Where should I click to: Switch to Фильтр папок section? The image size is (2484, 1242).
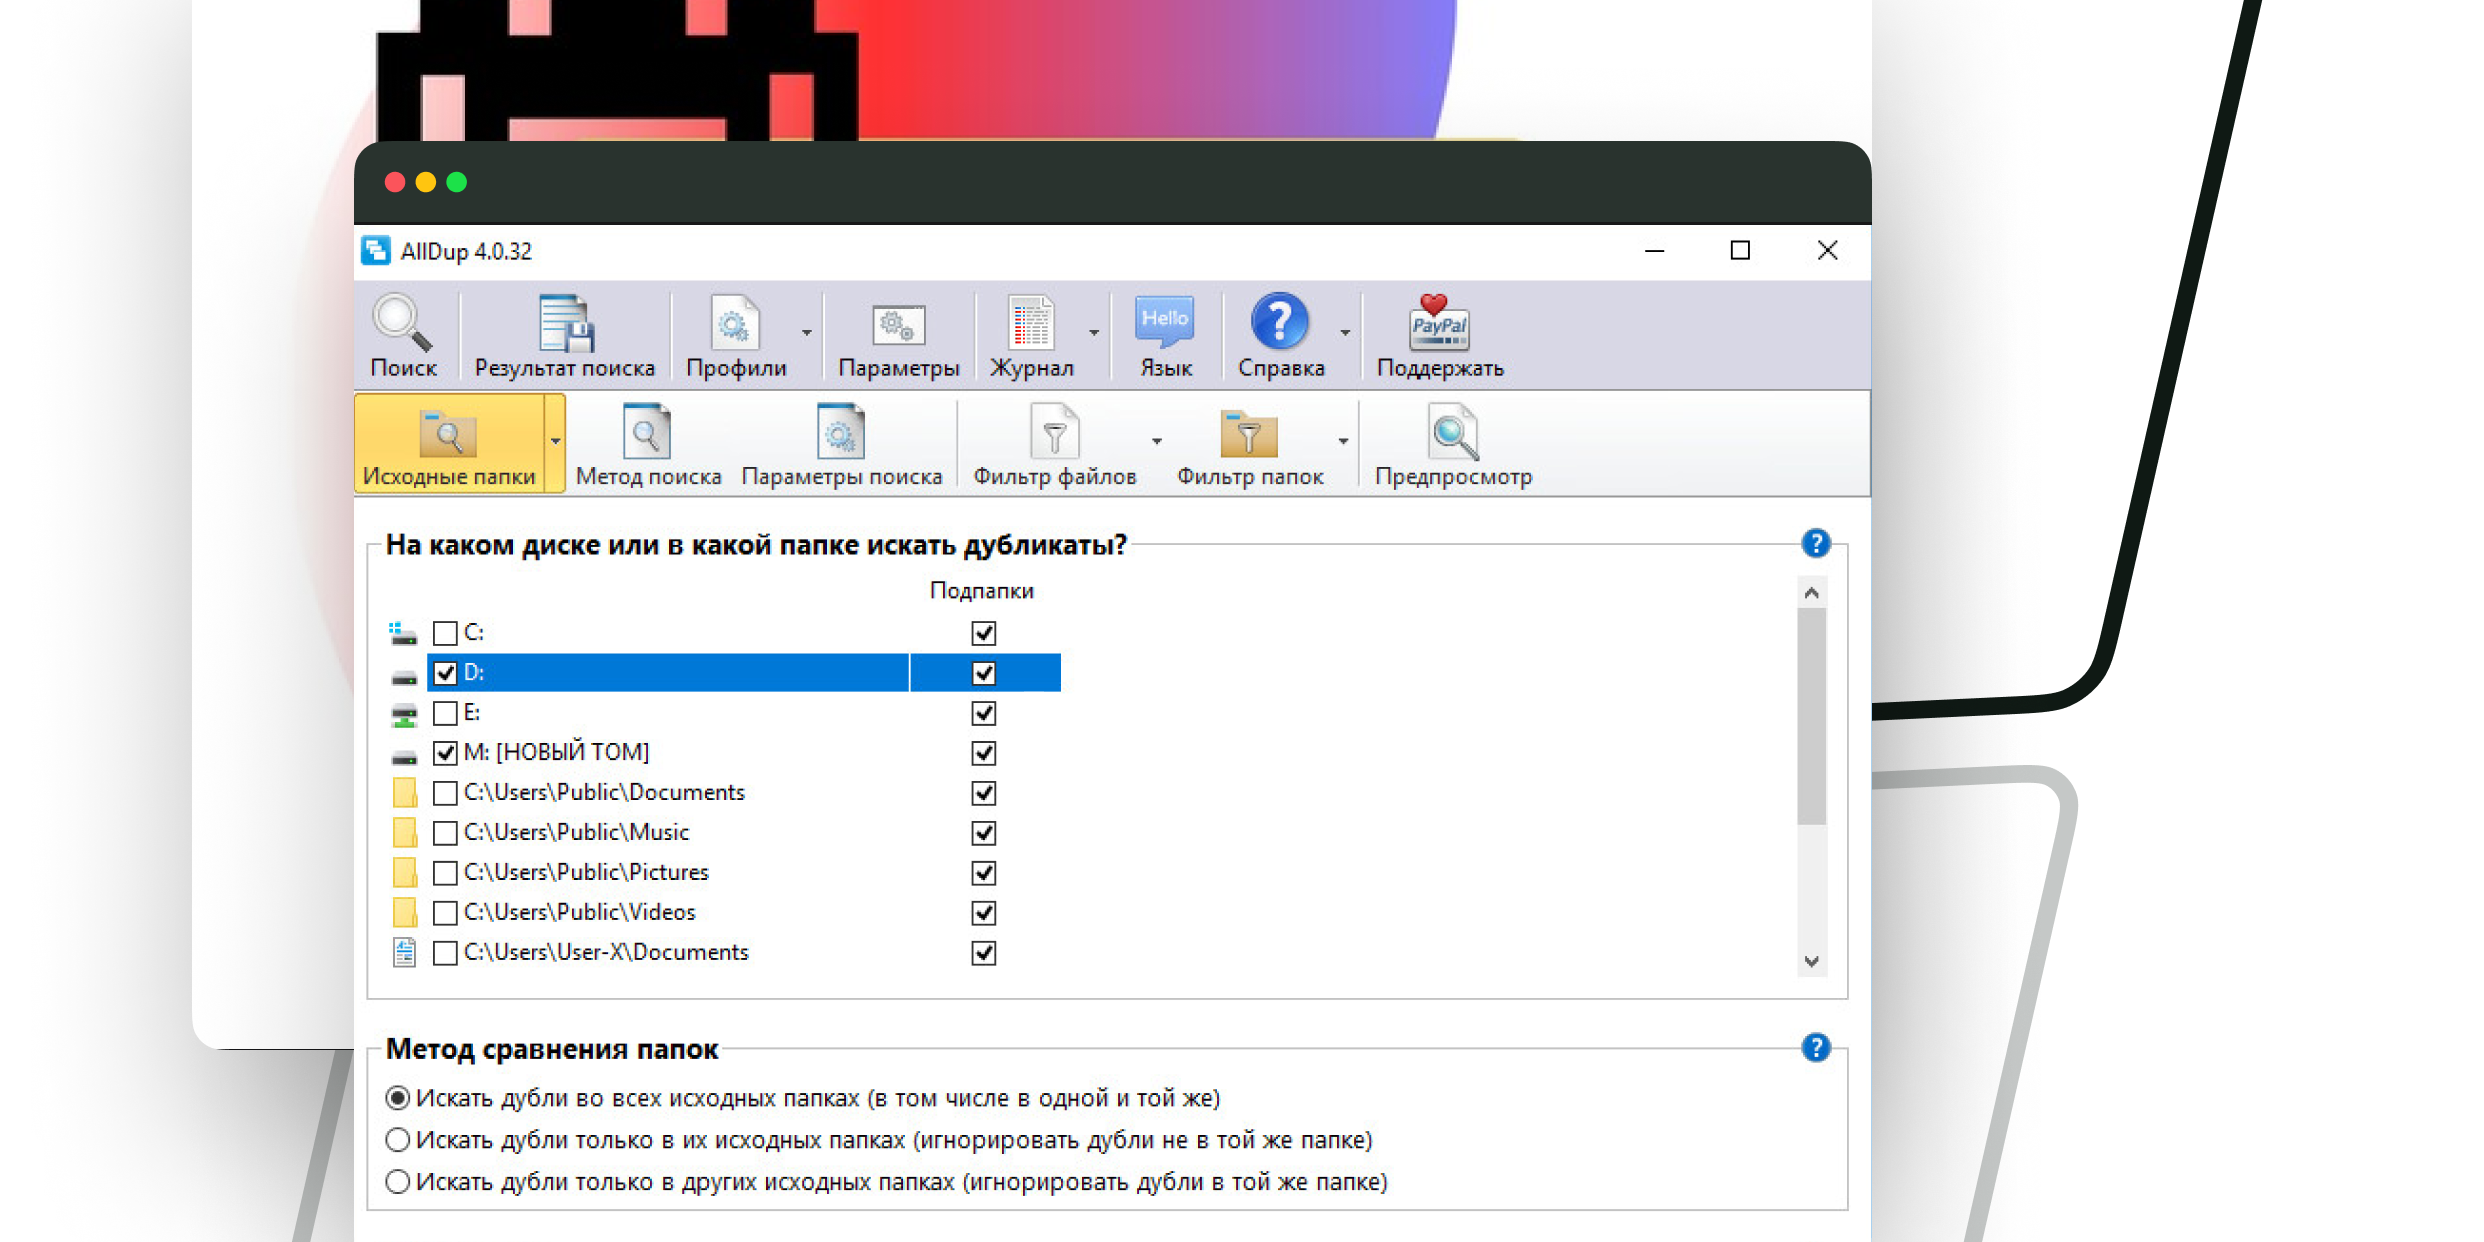[1249, 445]
